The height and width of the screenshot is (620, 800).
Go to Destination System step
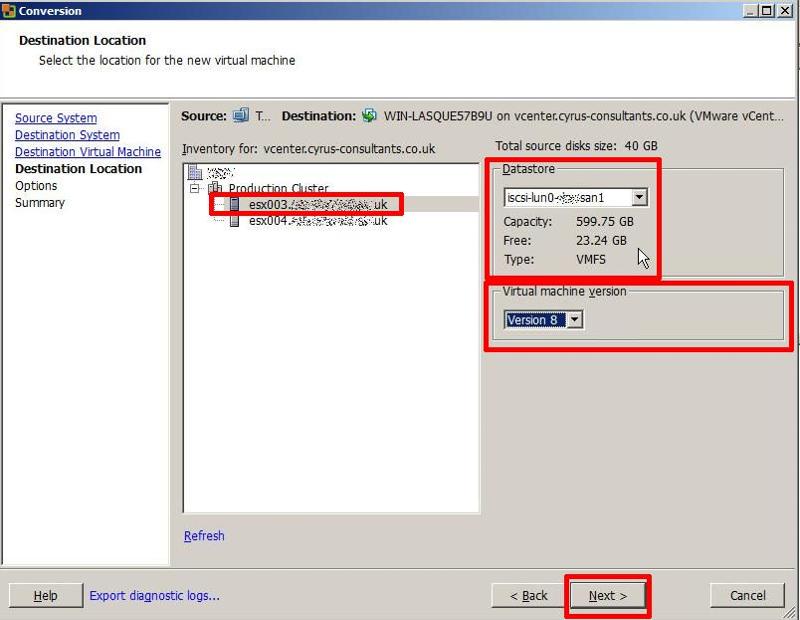pyautogui.click(x=67, y=135)
